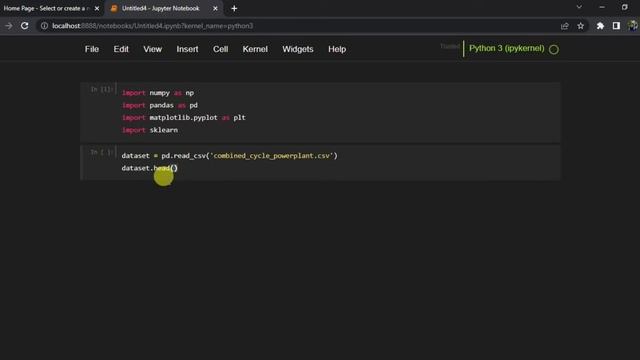The image size is (640, 360).
Task: Click the localhost address bar URL
Action: click(153, 26)
